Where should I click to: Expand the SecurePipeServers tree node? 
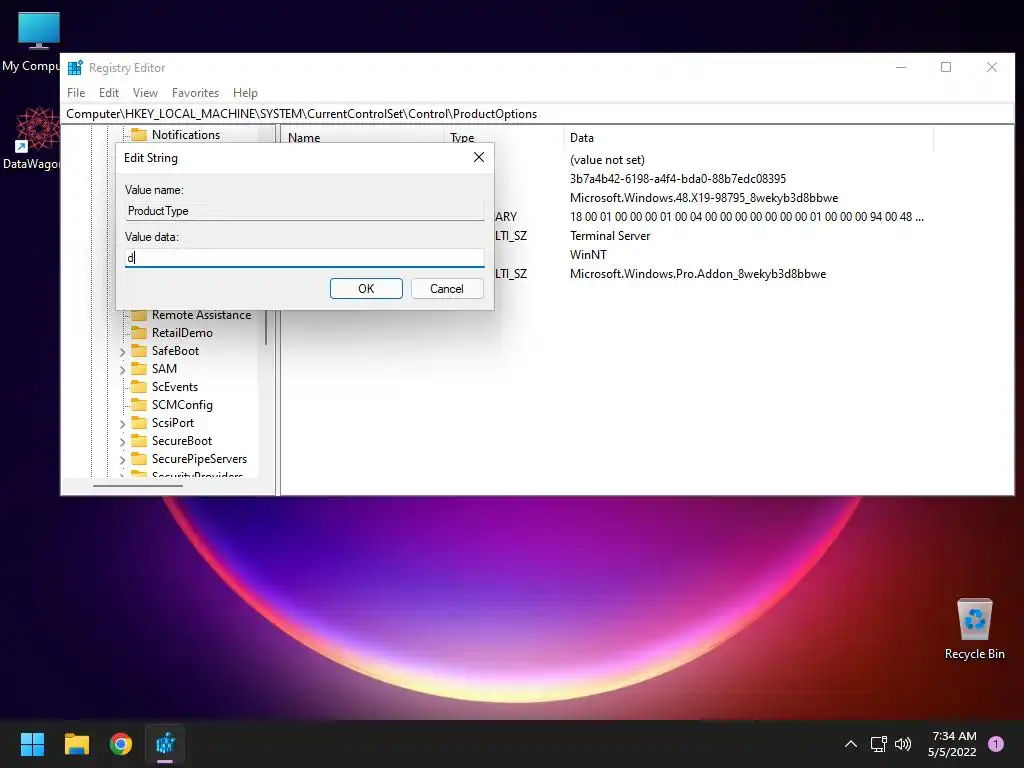[x=122, y=460]
